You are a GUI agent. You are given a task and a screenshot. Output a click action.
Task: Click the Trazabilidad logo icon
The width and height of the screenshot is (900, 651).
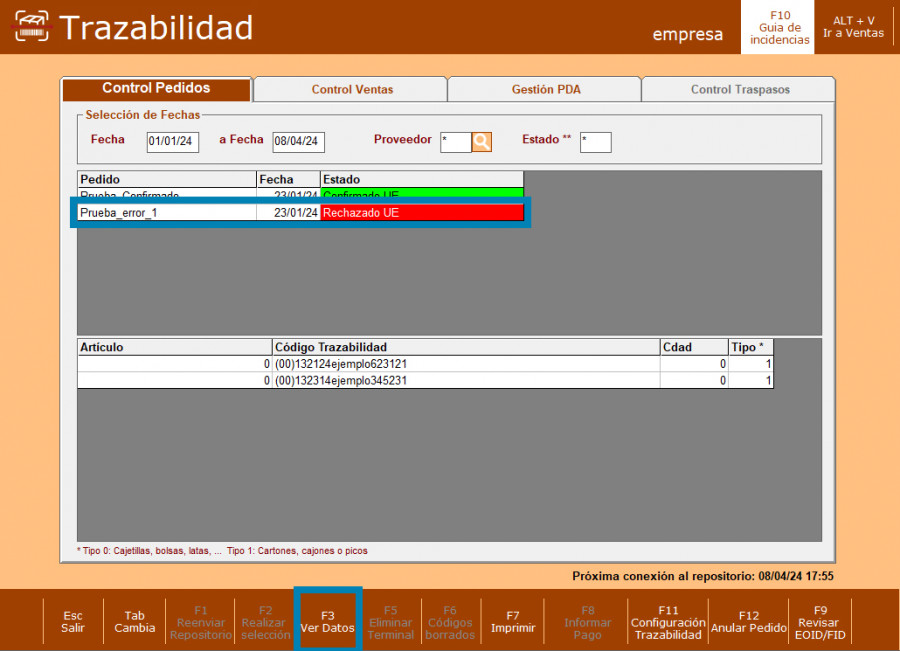[x=30, y=27]
